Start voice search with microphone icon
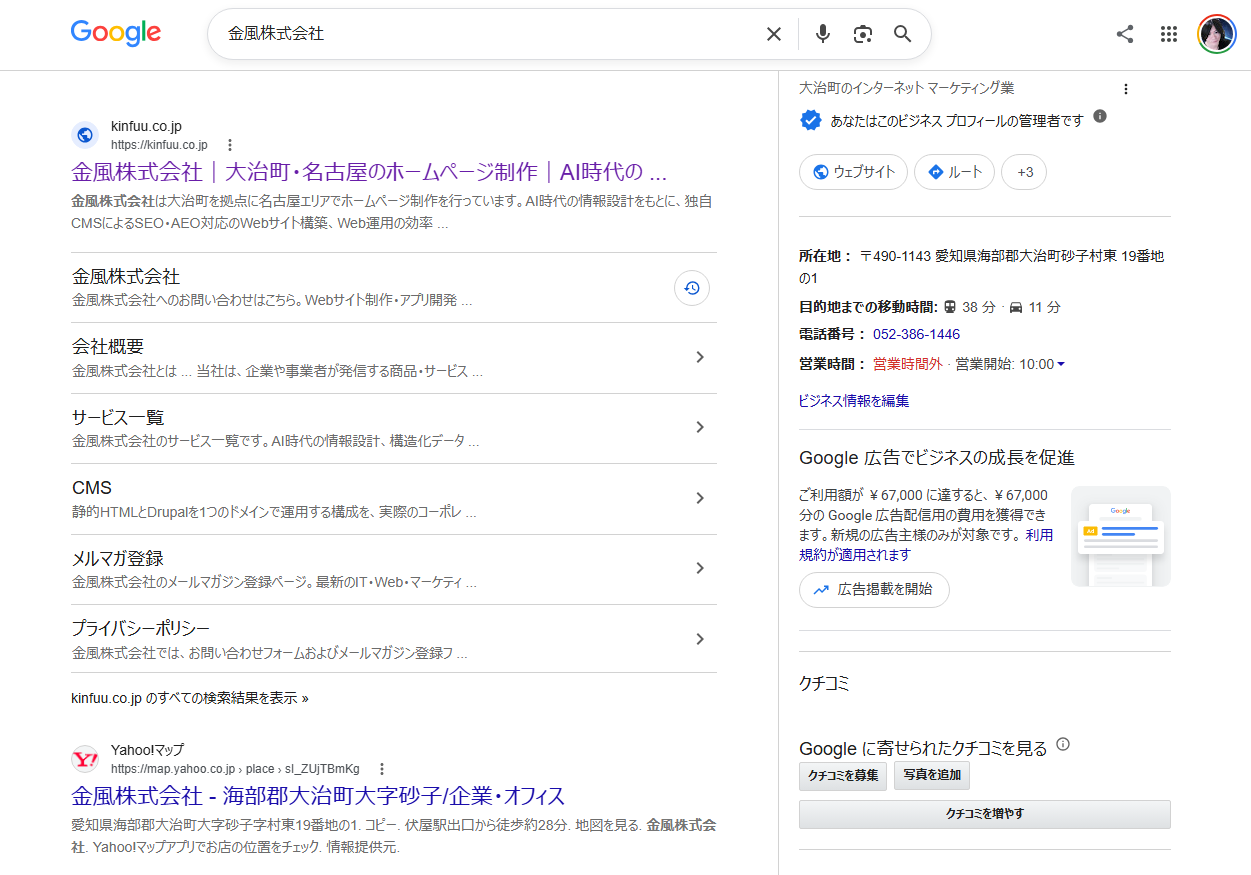This screenshot has height=875, width=1251. tap(822, 34)
